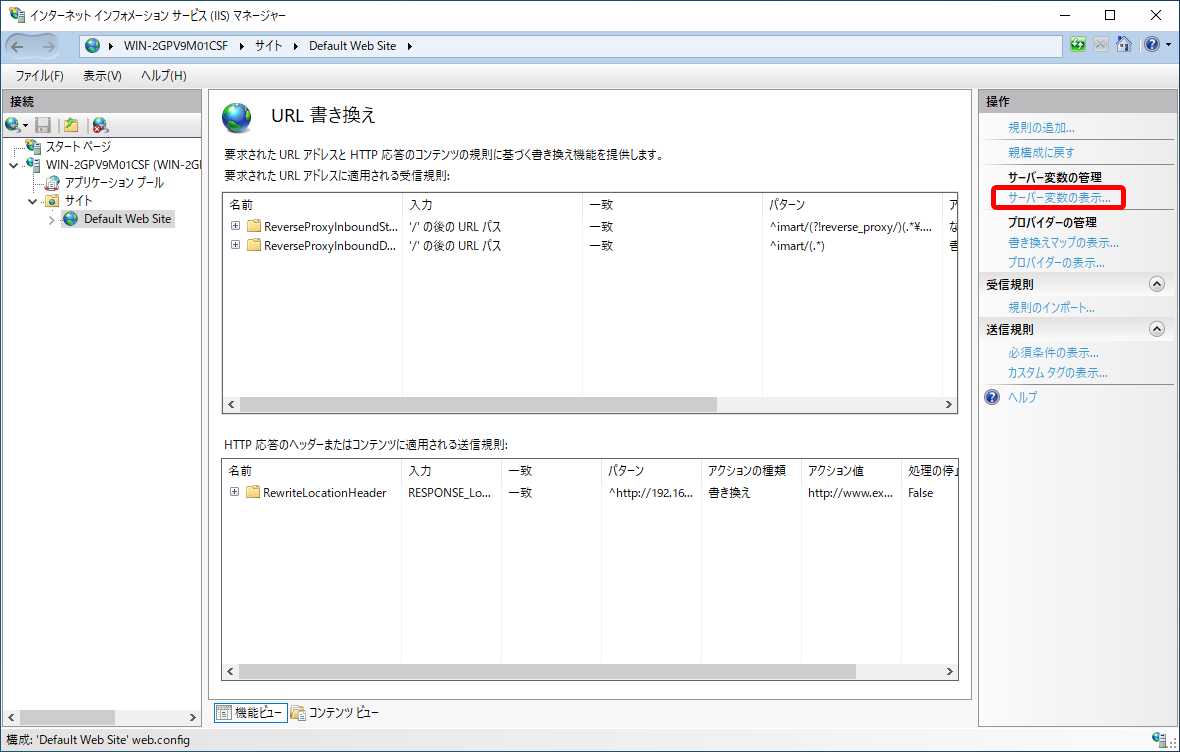Screen dimensions: 1180x752
Task: Select サイト node in connections tree
Action: (x=78, y=200)
